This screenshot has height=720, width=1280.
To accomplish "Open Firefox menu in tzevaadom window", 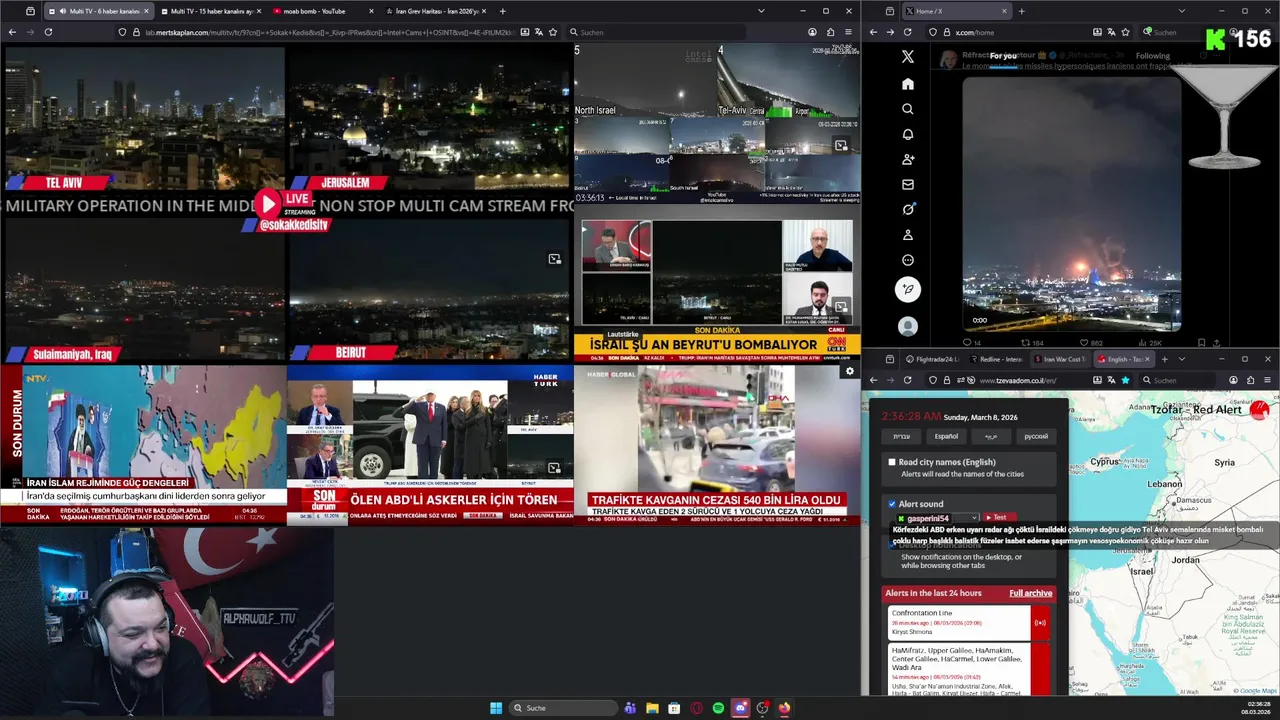I will [x=1267, y=380].
